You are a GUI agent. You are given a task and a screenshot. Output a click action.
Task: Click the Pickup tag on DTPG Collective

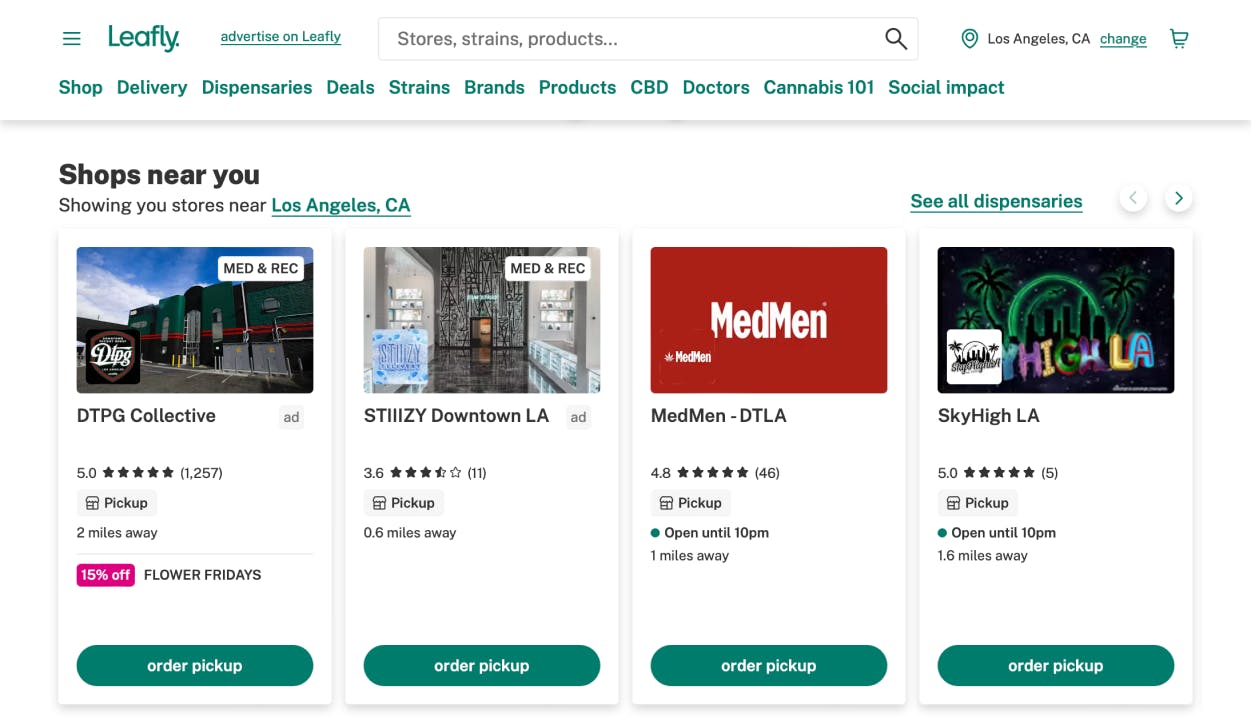pyautogui.click(x=117, y=503)
